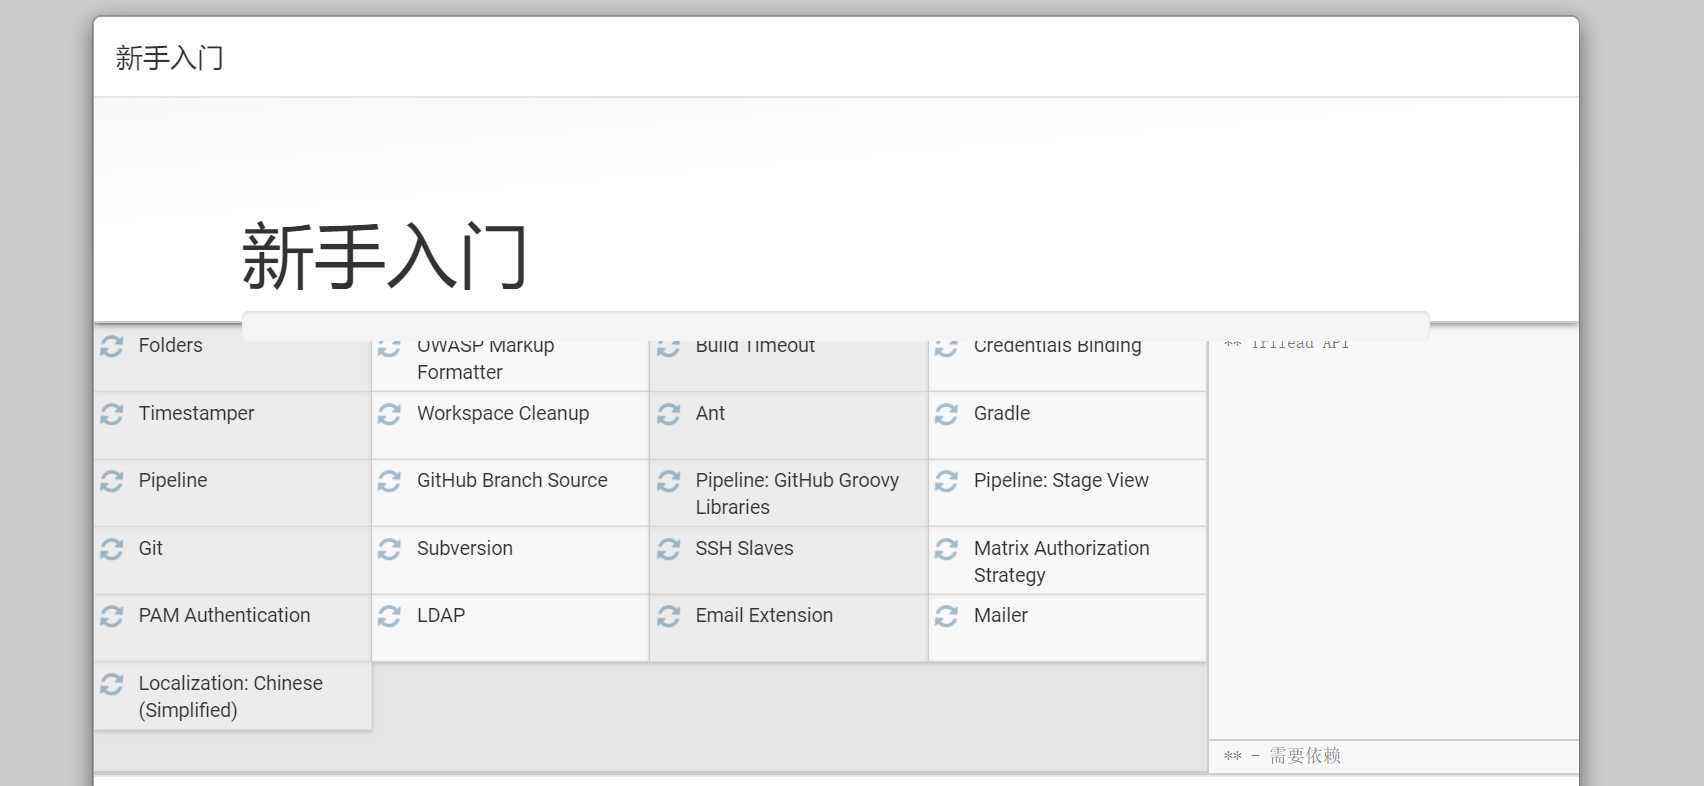Select the Subversion plugin label
This screenshot has height=786, width=1704.
(465, 548)
